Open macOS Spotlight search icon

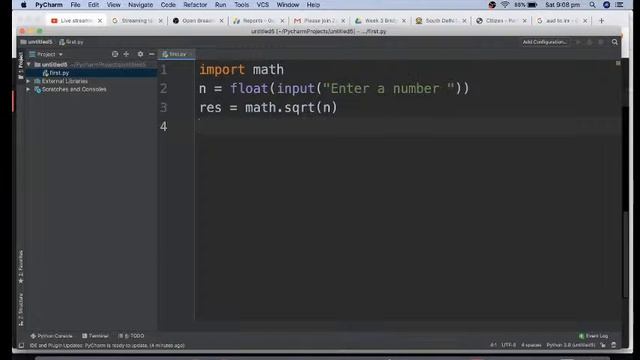pyautogui.click(x=592, y=5)
